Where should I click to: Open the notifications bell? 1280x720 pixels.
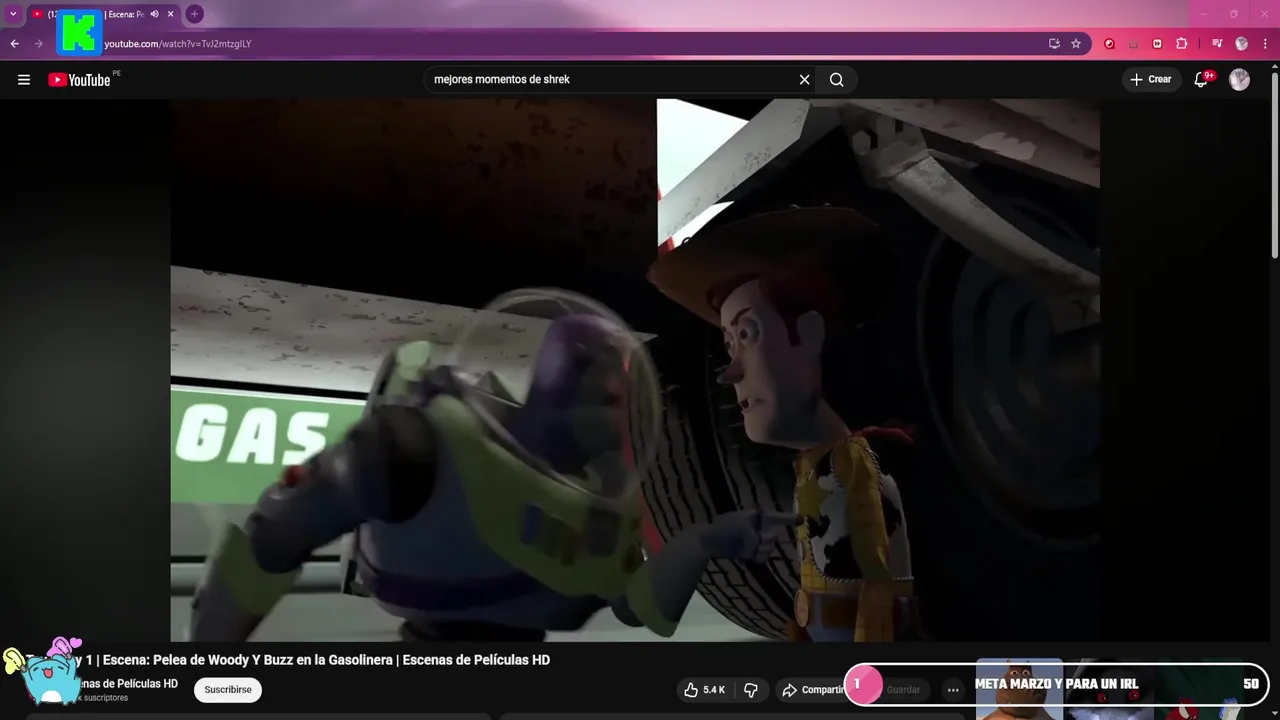pyautogui.click(x=1201, y=80)
